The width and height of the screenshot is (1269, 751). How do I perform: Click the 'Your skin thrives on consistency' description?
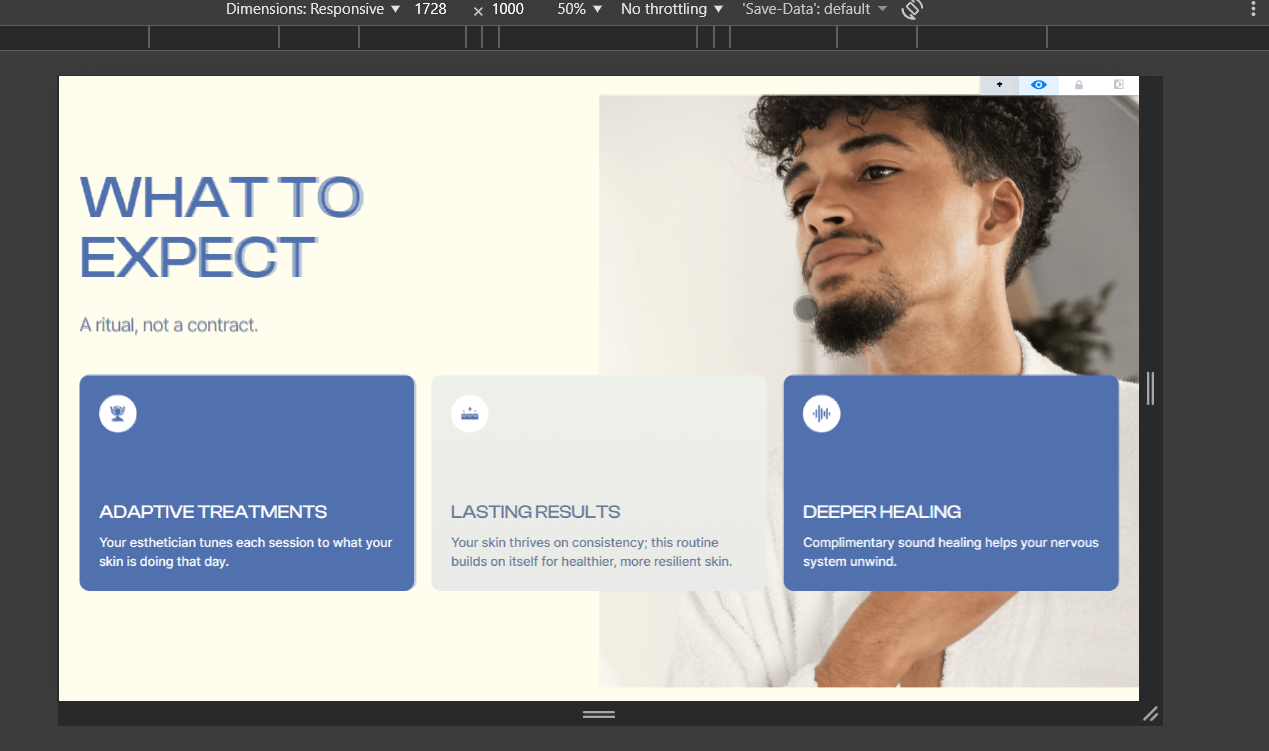point(592,552)
